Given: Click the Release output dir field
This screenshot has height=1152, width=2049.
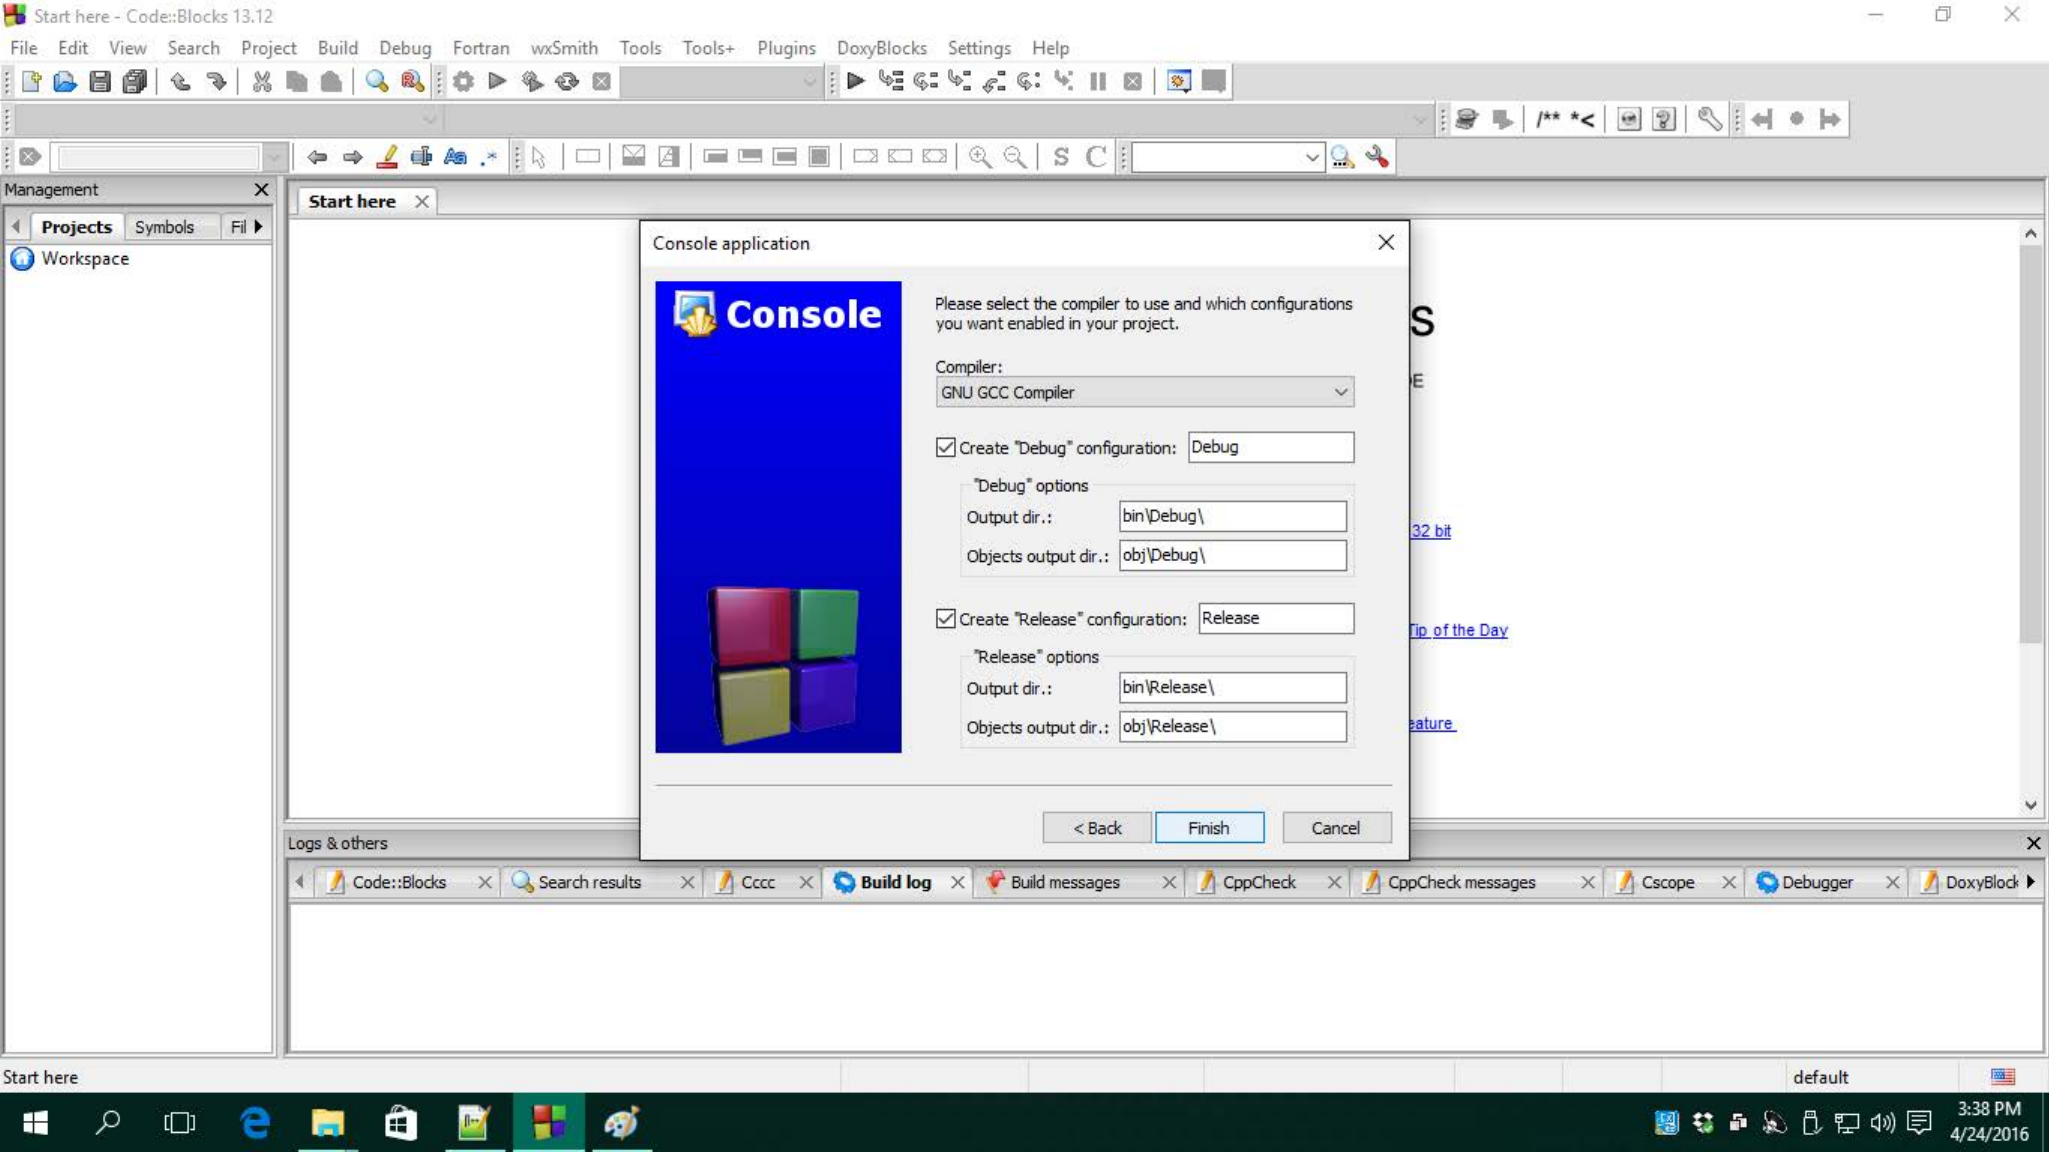Looking at the screenshot, I should (1232, 687).
